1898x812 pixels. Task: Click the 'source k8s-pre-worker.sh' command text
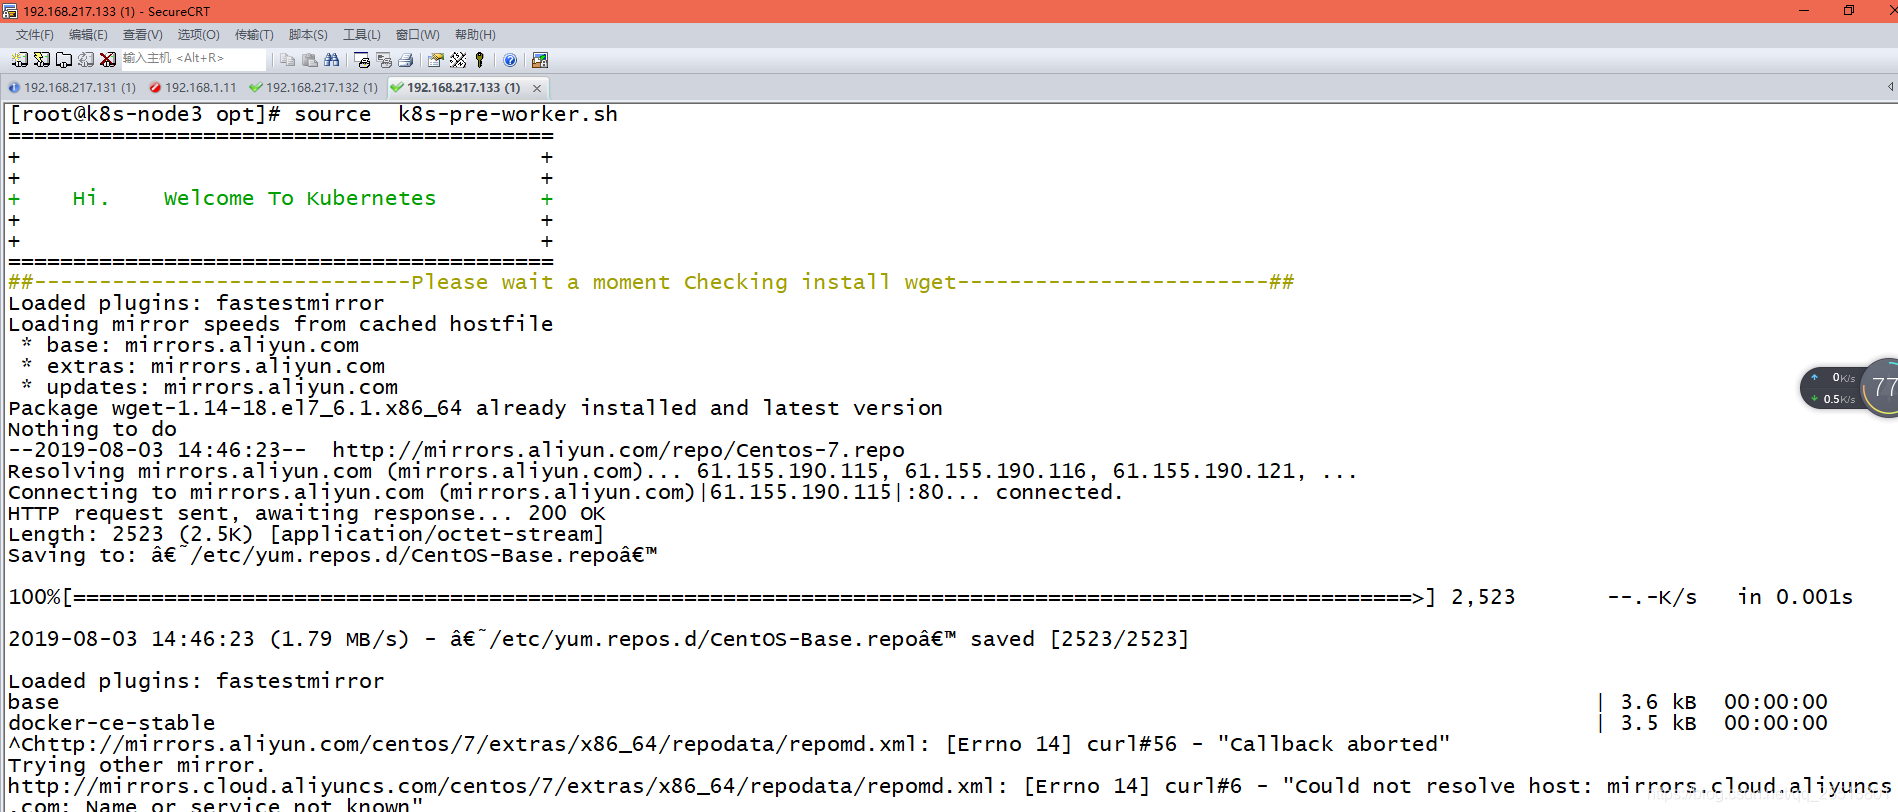456,114
